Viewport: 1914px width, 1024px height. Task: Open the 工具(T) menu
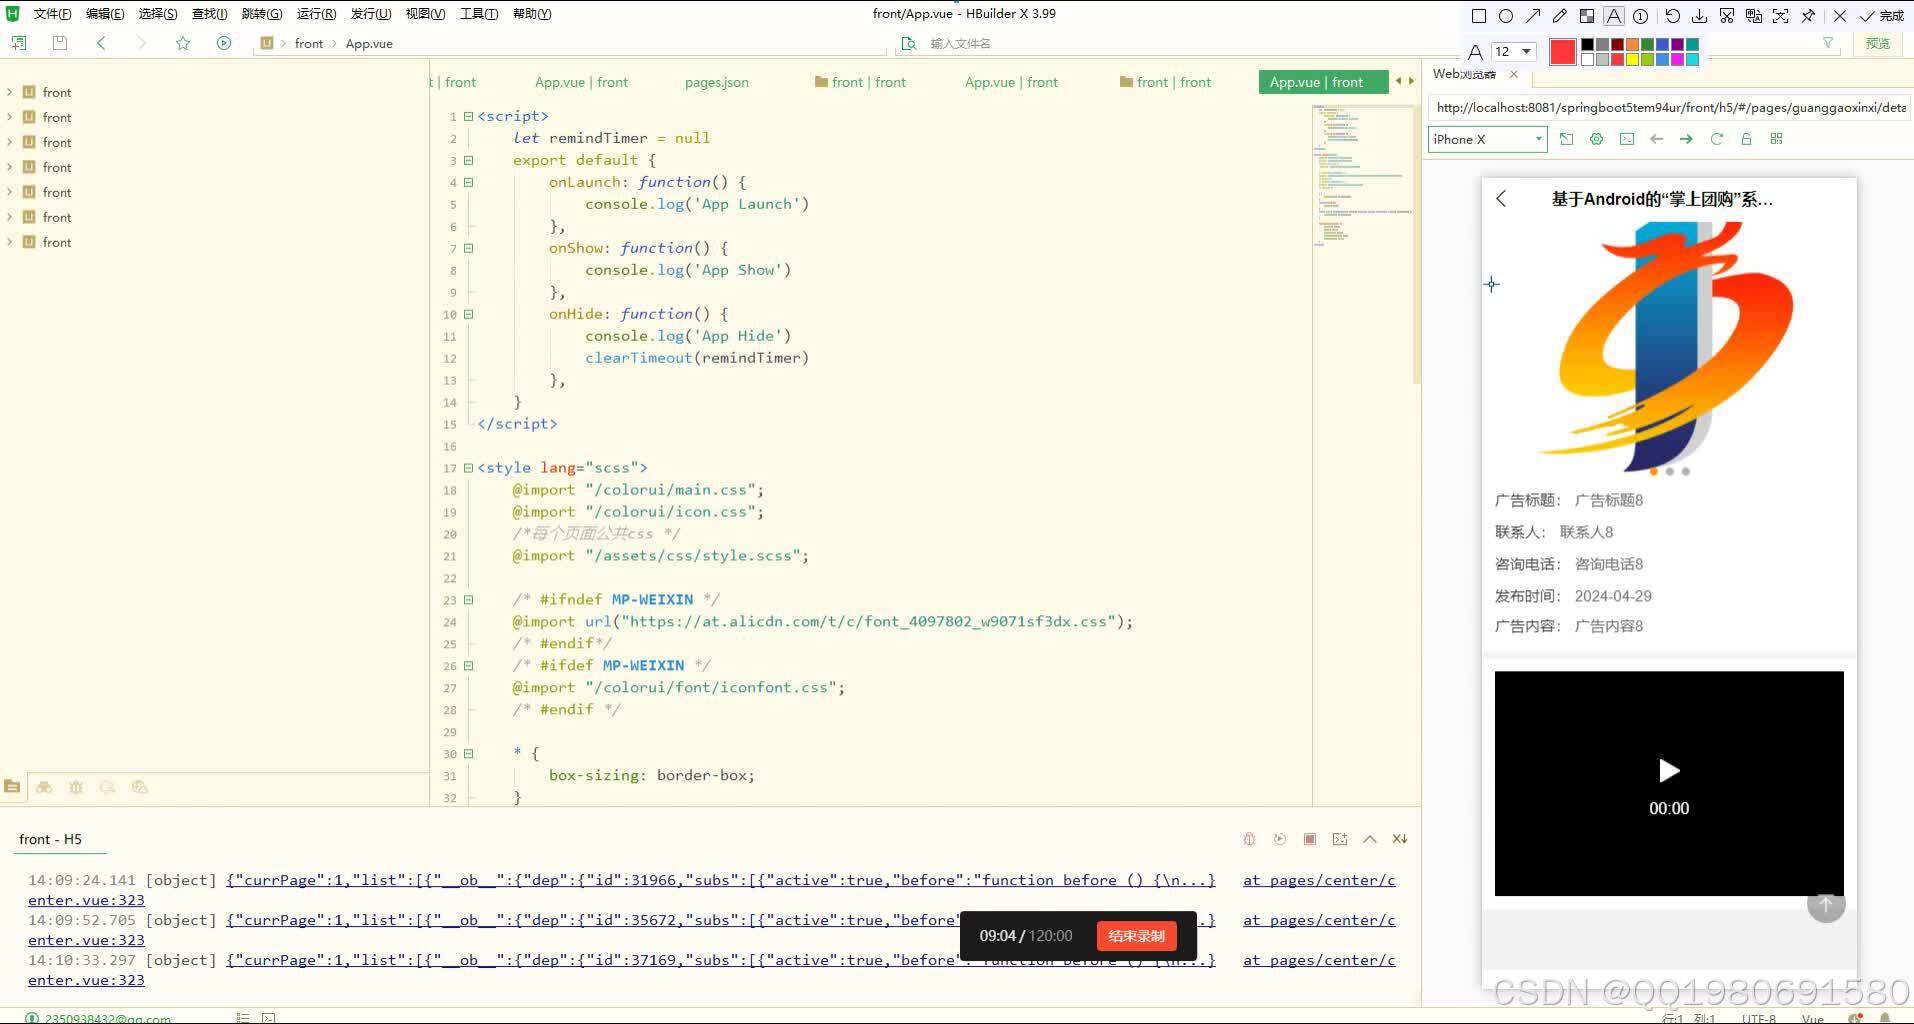point(479,14)
